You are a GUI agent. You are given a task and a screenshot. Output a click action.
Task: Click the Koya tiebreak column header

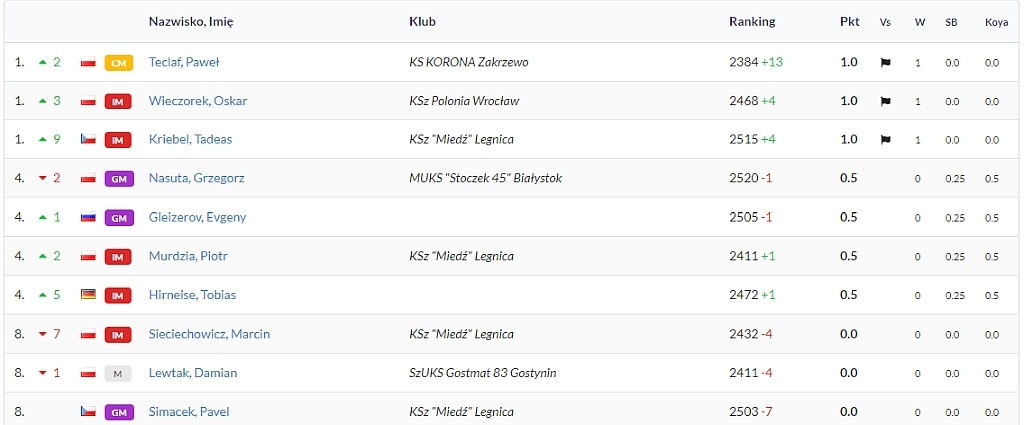pos(996,22)
